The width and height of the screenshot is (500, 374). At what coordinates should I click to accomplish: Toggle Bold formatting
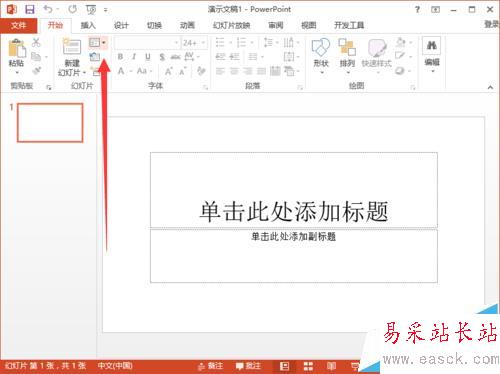click(120, 57)
